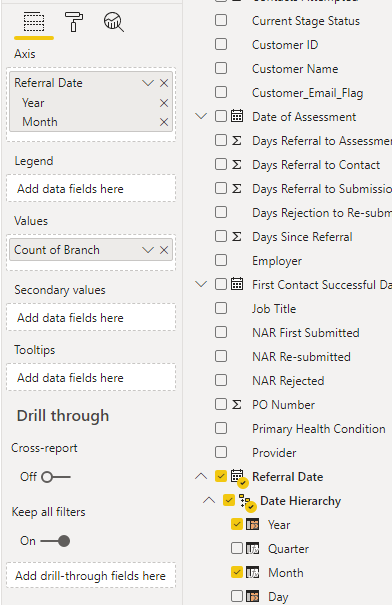Check the Employer field
The image size is (392, 605).
(x=221, y=260)
